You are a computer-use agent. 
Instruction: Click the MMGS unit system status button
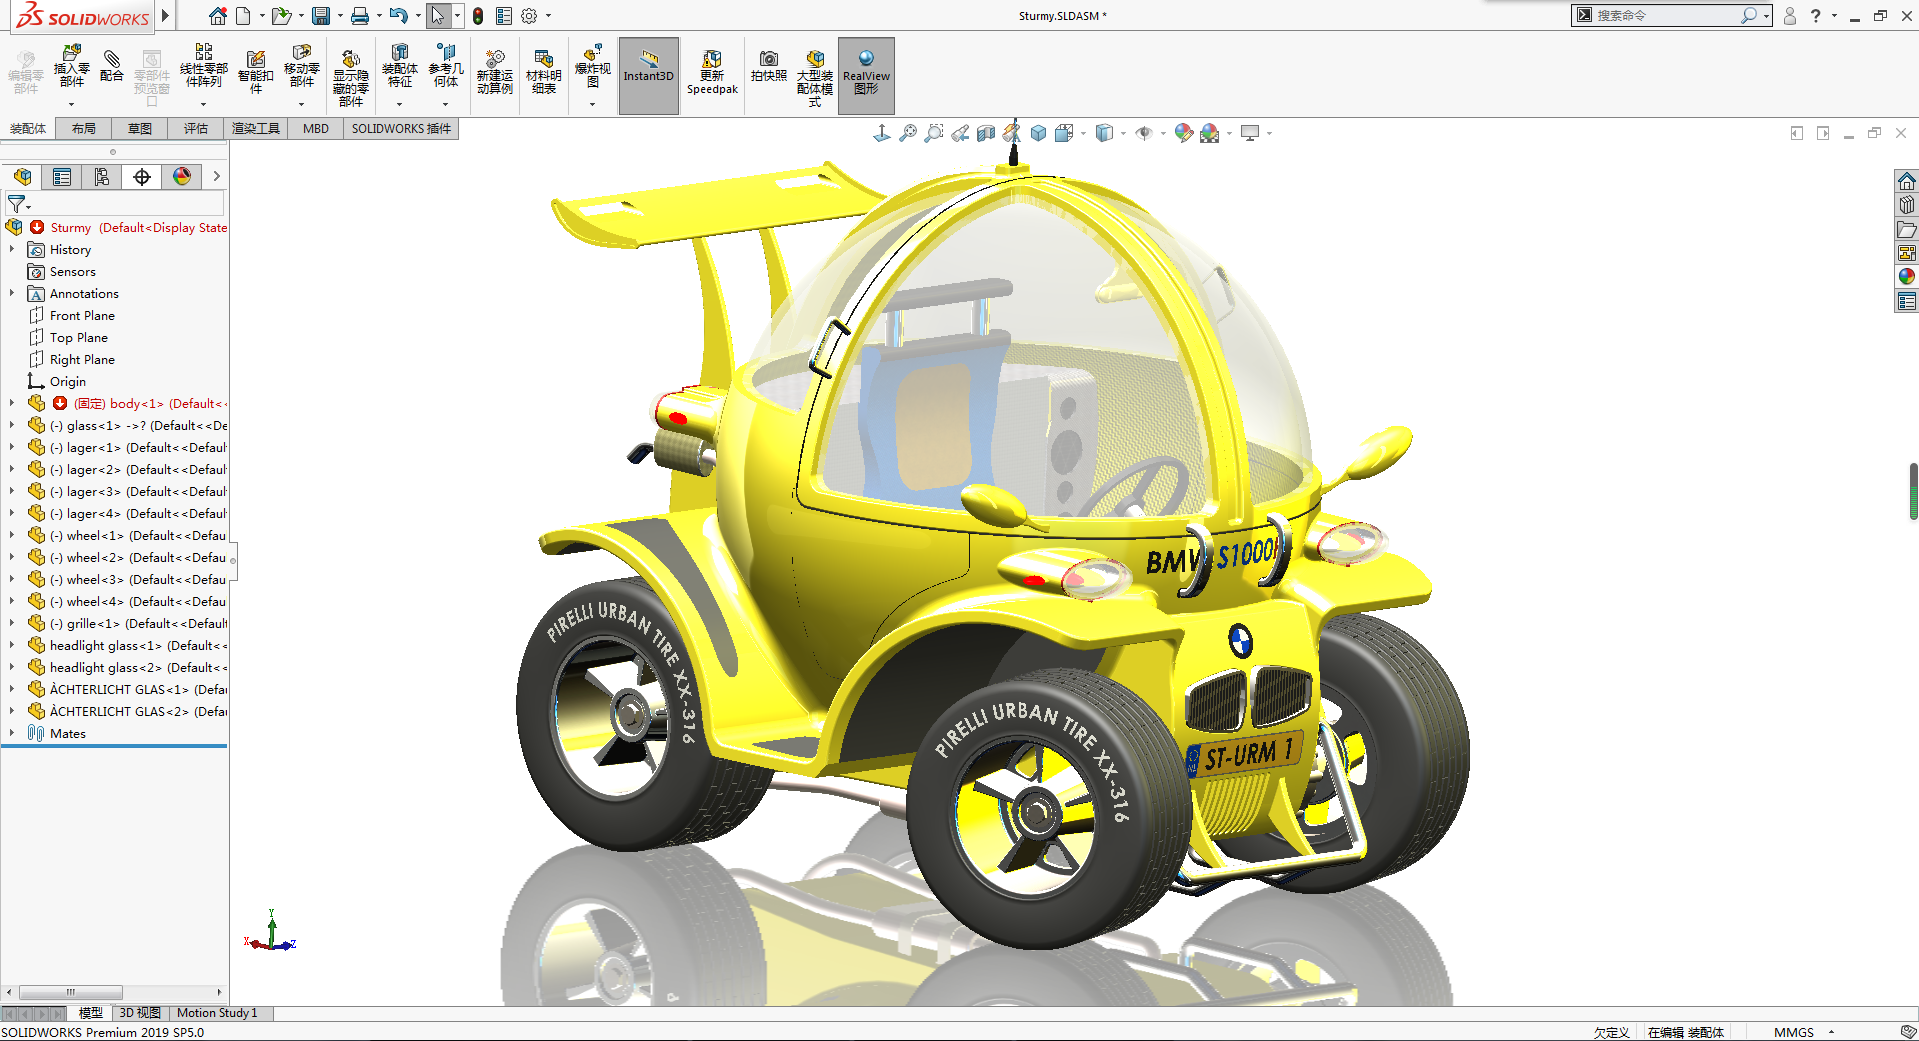[1794, 1032]
